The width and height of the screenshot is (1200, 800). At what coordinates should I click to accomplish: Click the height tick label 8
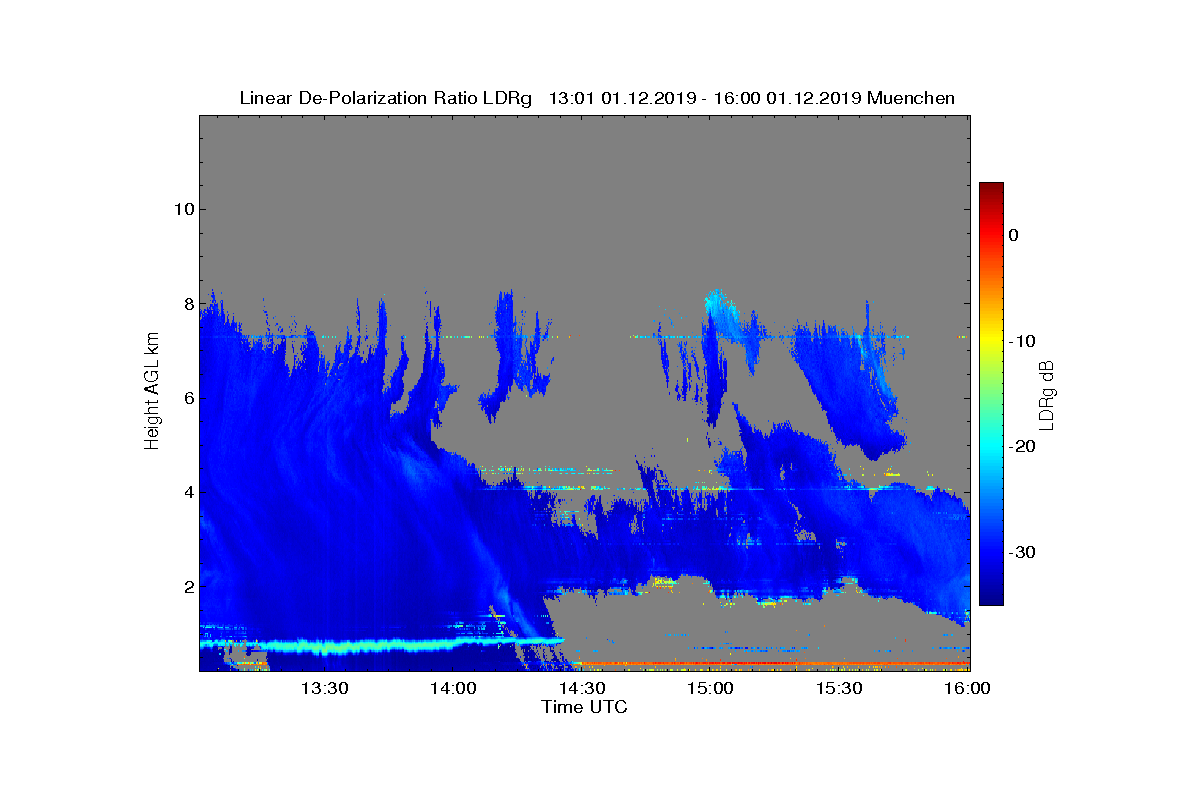188,304
